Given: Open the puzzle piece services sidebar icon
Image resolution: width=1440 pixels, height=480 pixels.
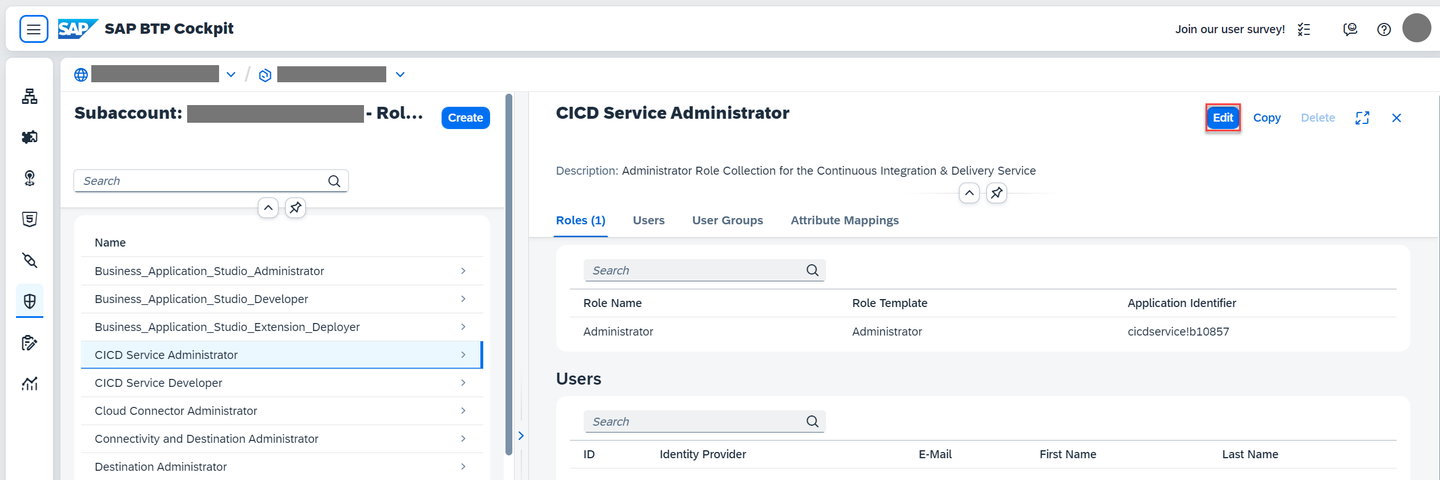Looking at the screenshot, I should tap(30, 137).
